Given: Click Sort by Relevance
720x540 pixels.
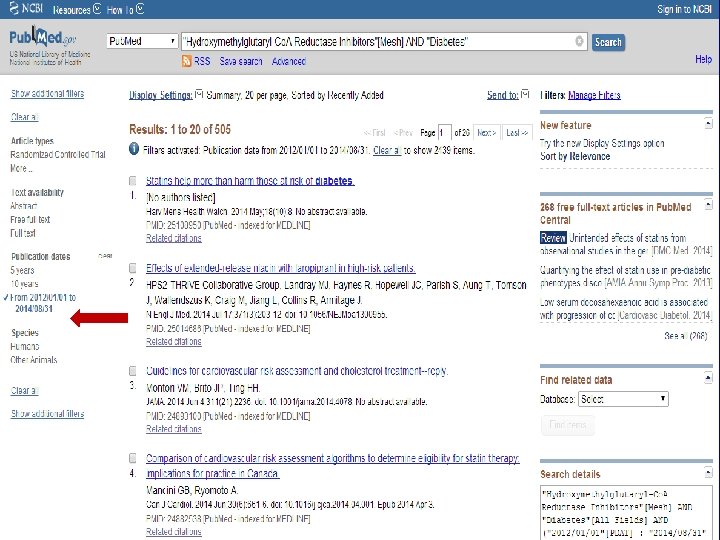Looking at the screenshot, I should [575, 156].
